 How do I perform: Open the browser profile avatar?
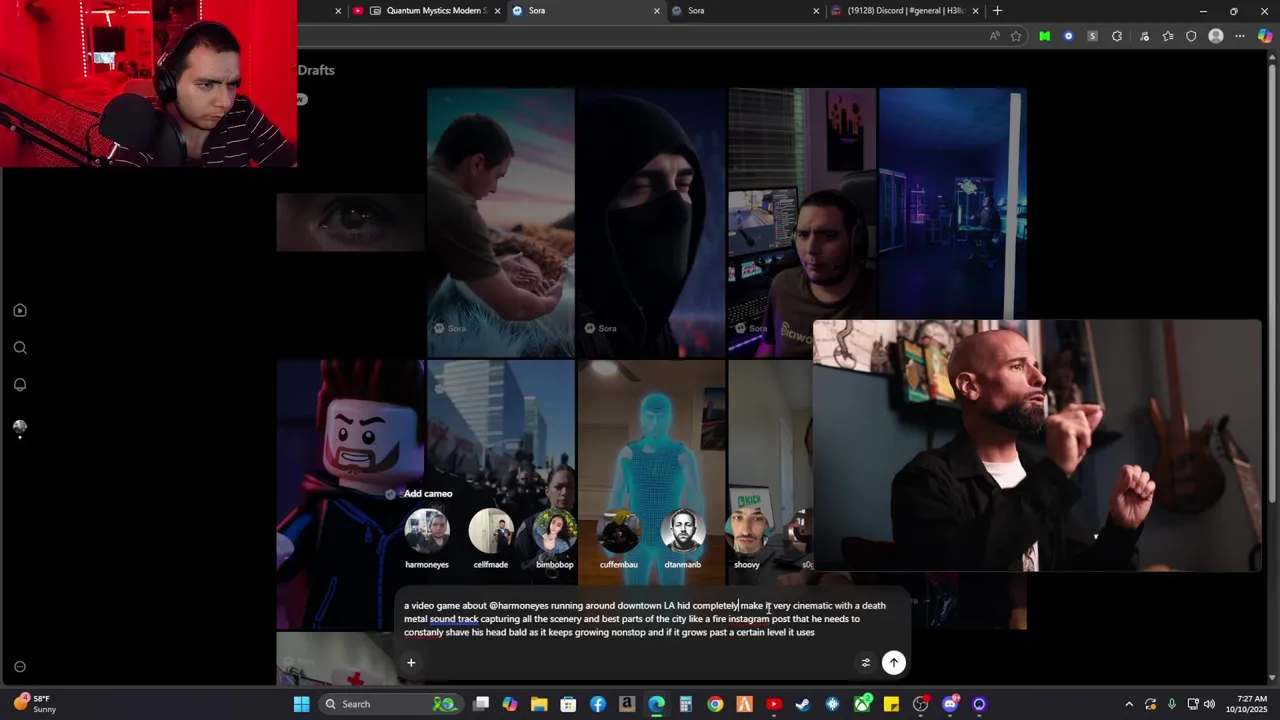pos(1216,36)
